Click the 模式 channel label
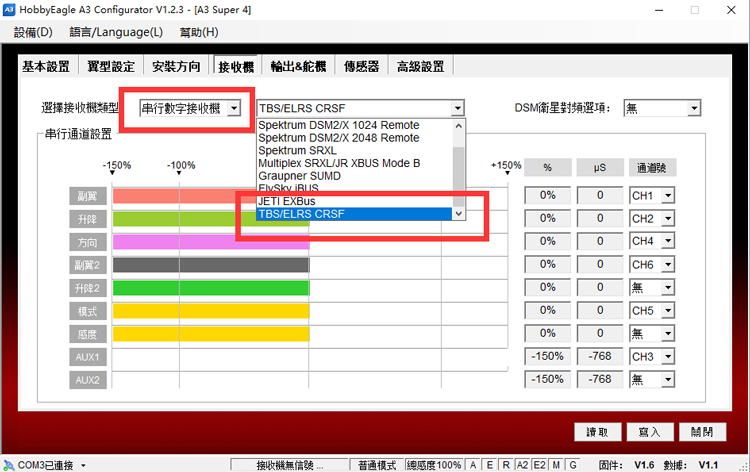750x472 pixels. (86, 311)
